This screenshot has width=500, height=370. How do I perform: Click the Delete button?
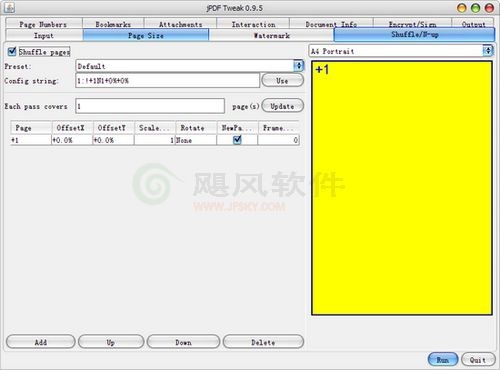(x=263, y=342)
